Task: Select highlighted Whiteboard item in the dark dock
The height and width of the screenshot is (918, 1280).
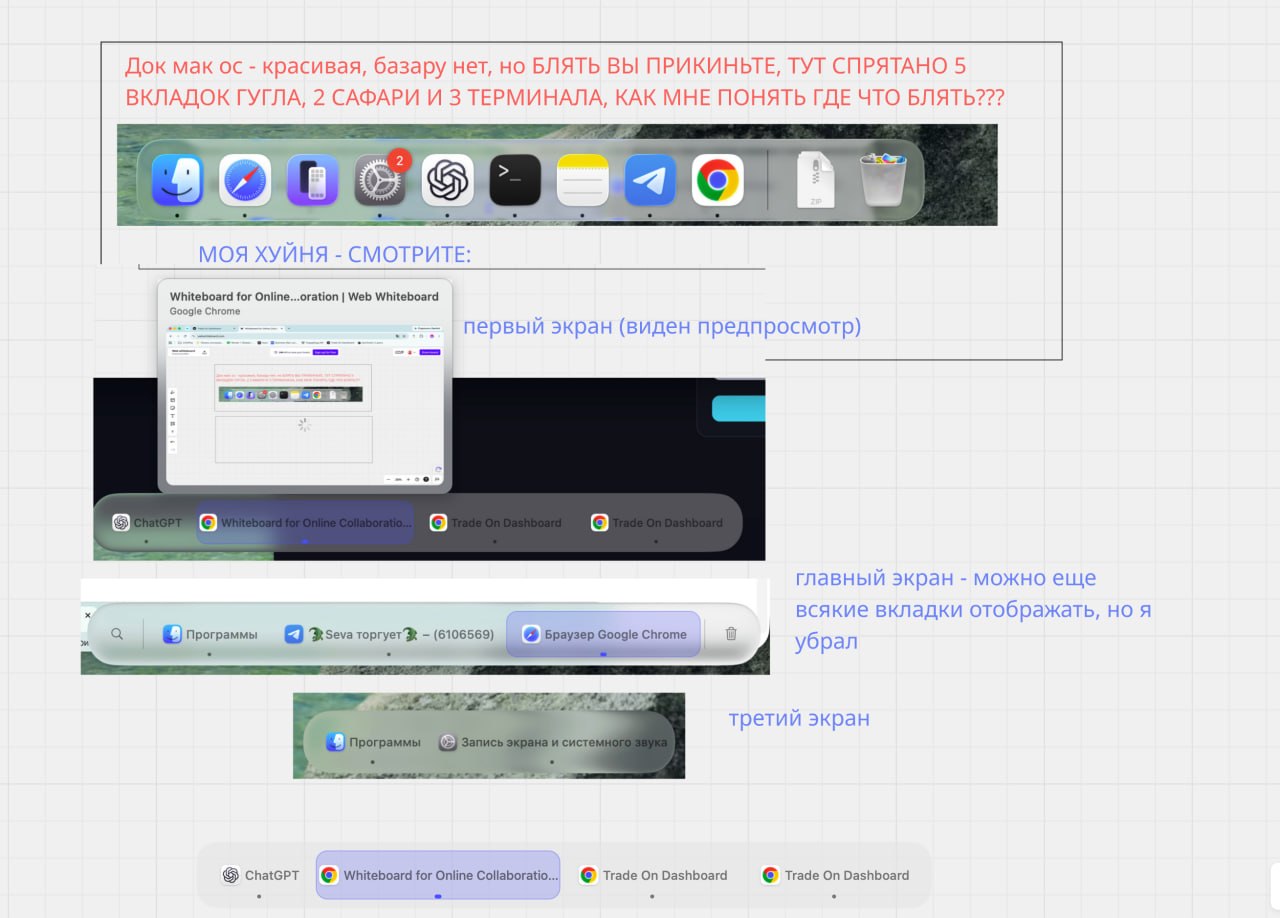Action: (x=305, y=522)
